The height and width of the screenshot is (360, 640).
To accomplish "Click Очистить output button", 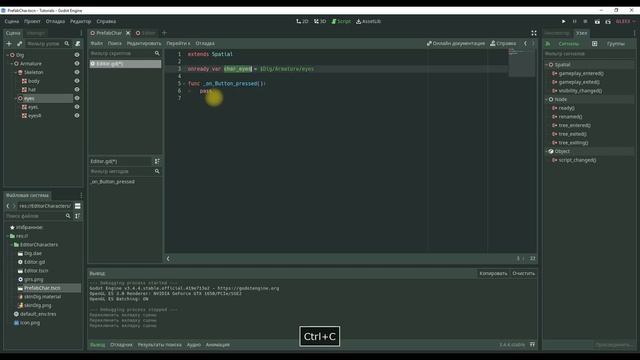I will 523,273.
